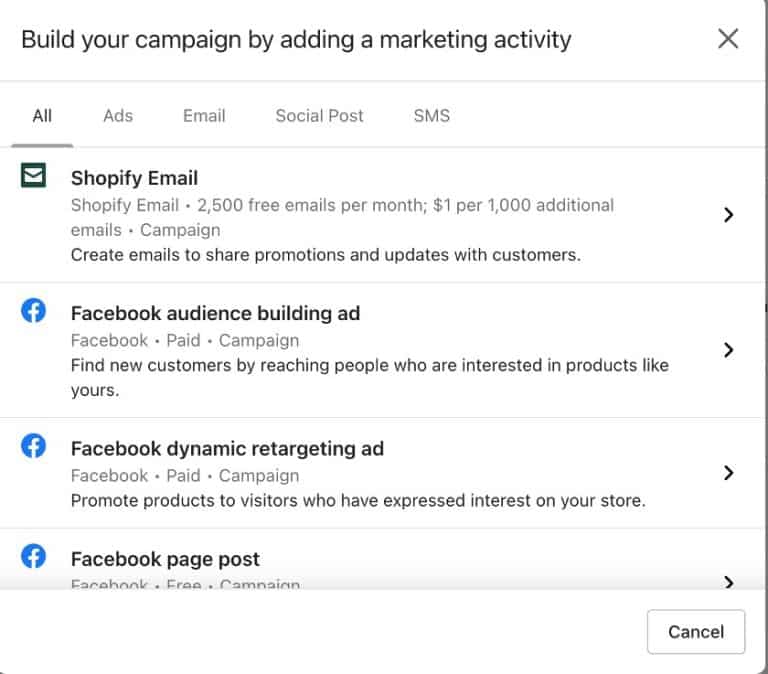The image size is (768, 674).
Task: Click the Shopify Email envelope icon
Action: [x=34, y=177]
